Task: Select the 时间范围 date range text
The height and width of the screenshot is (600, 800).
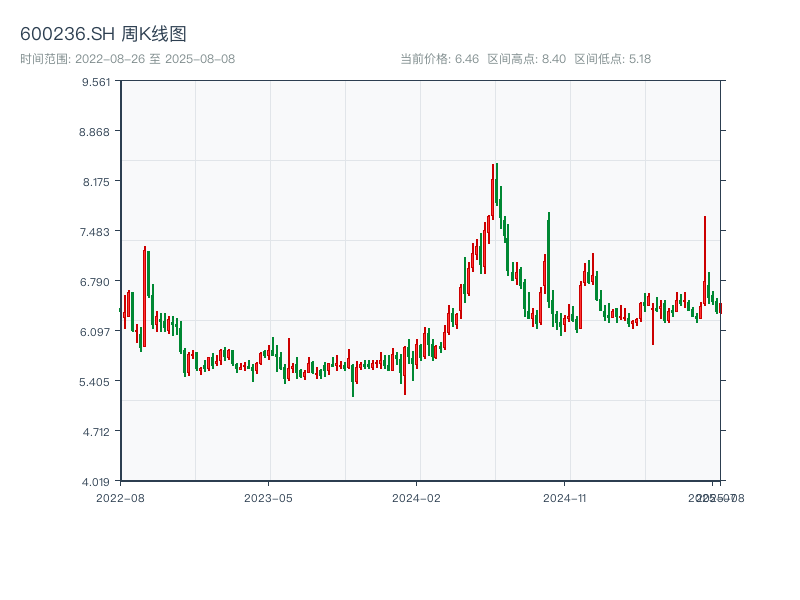Action: tap(127, 59)
